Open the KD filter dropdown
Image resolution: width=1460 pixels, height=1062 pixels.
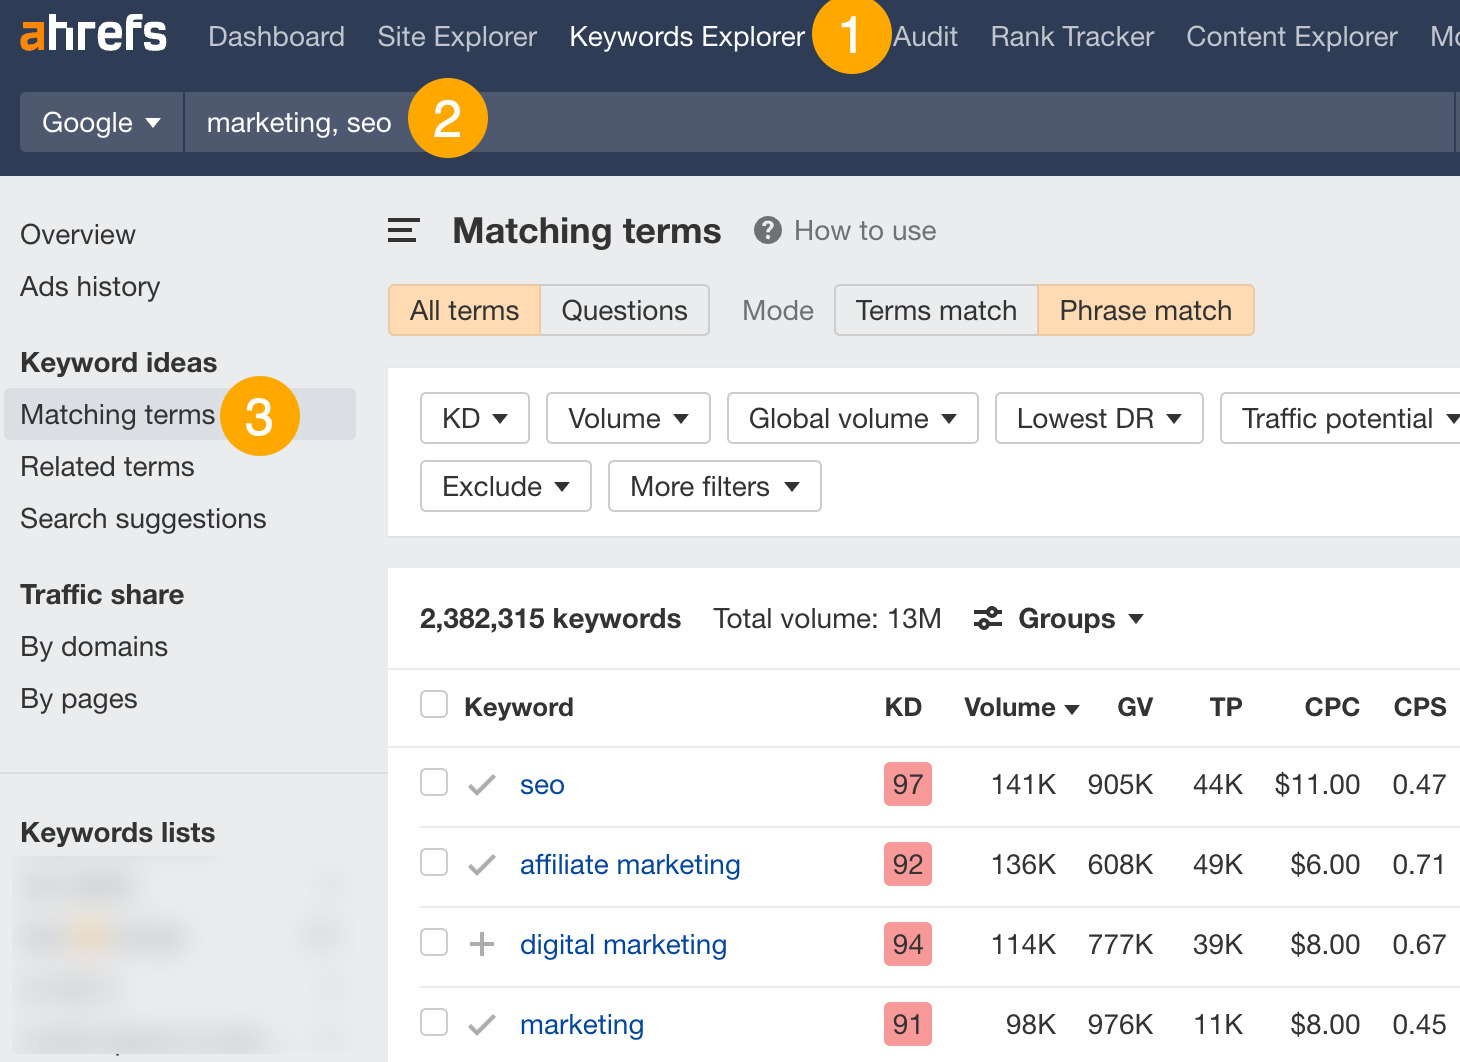click(474, 418)
